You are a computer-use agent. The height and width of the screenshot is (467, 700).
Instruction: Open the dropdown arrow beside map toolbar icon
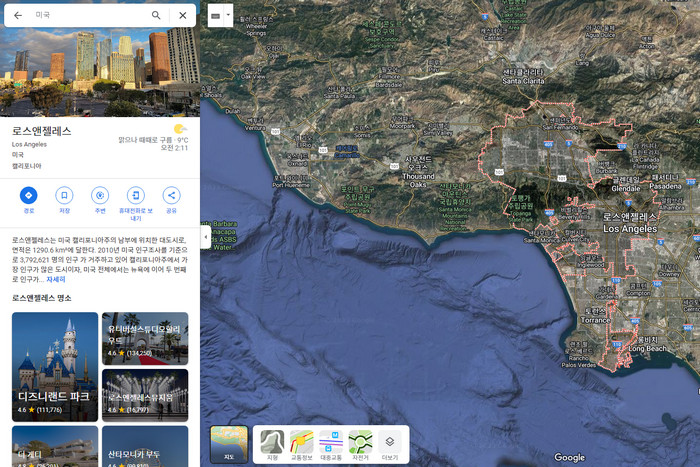(x=228, y=15)
